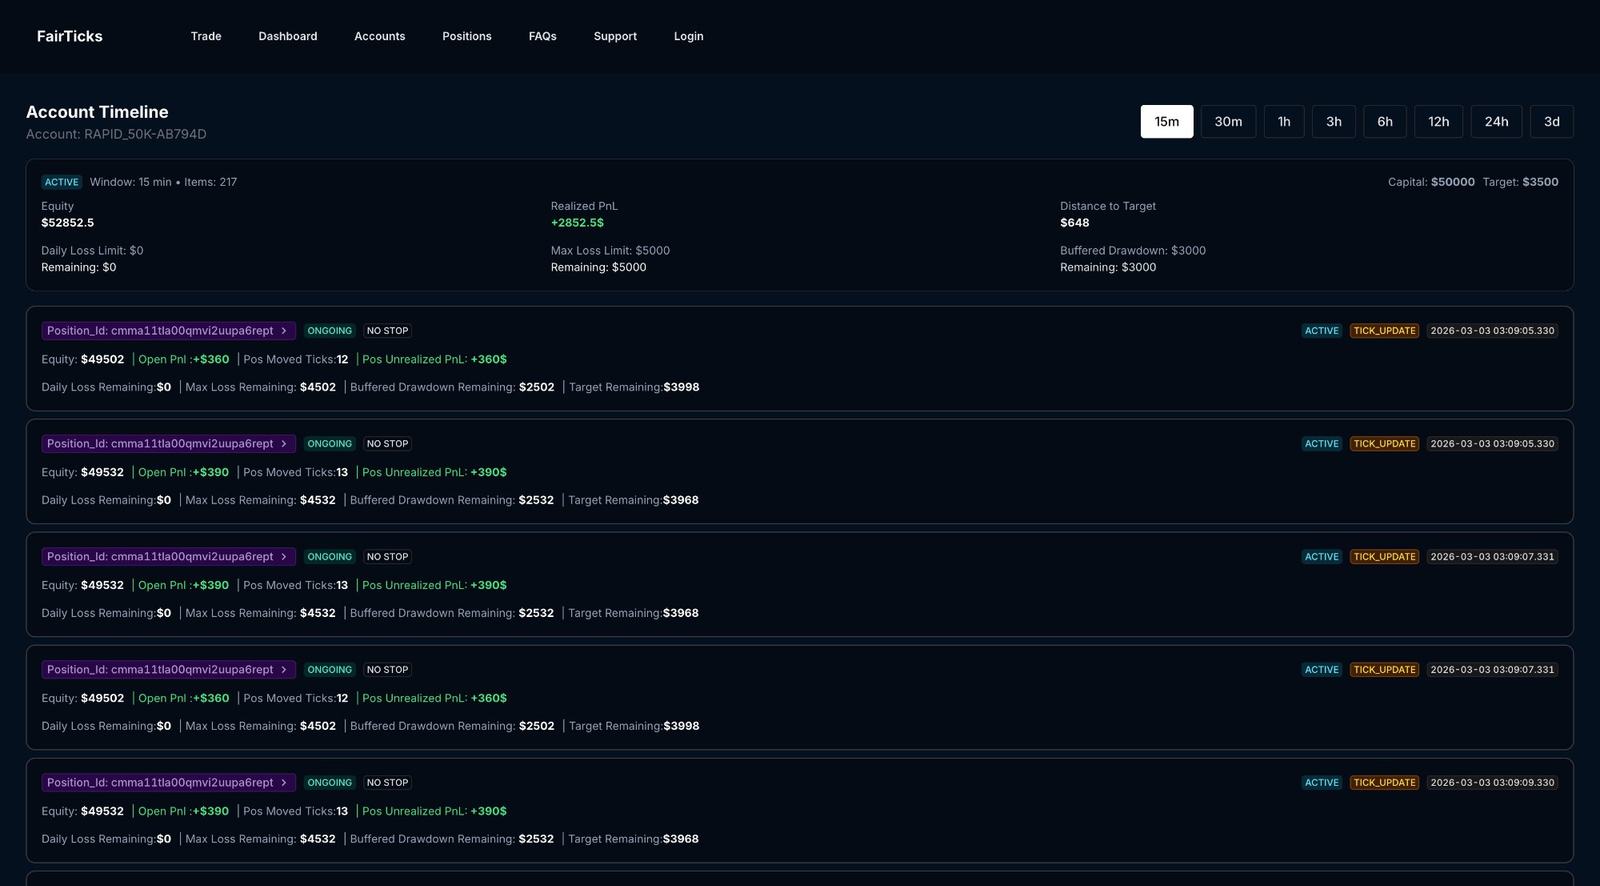Click the NO STOP badge in the 03:09:09.330 card
This screenshot has width=1600, height=886.
387,783
